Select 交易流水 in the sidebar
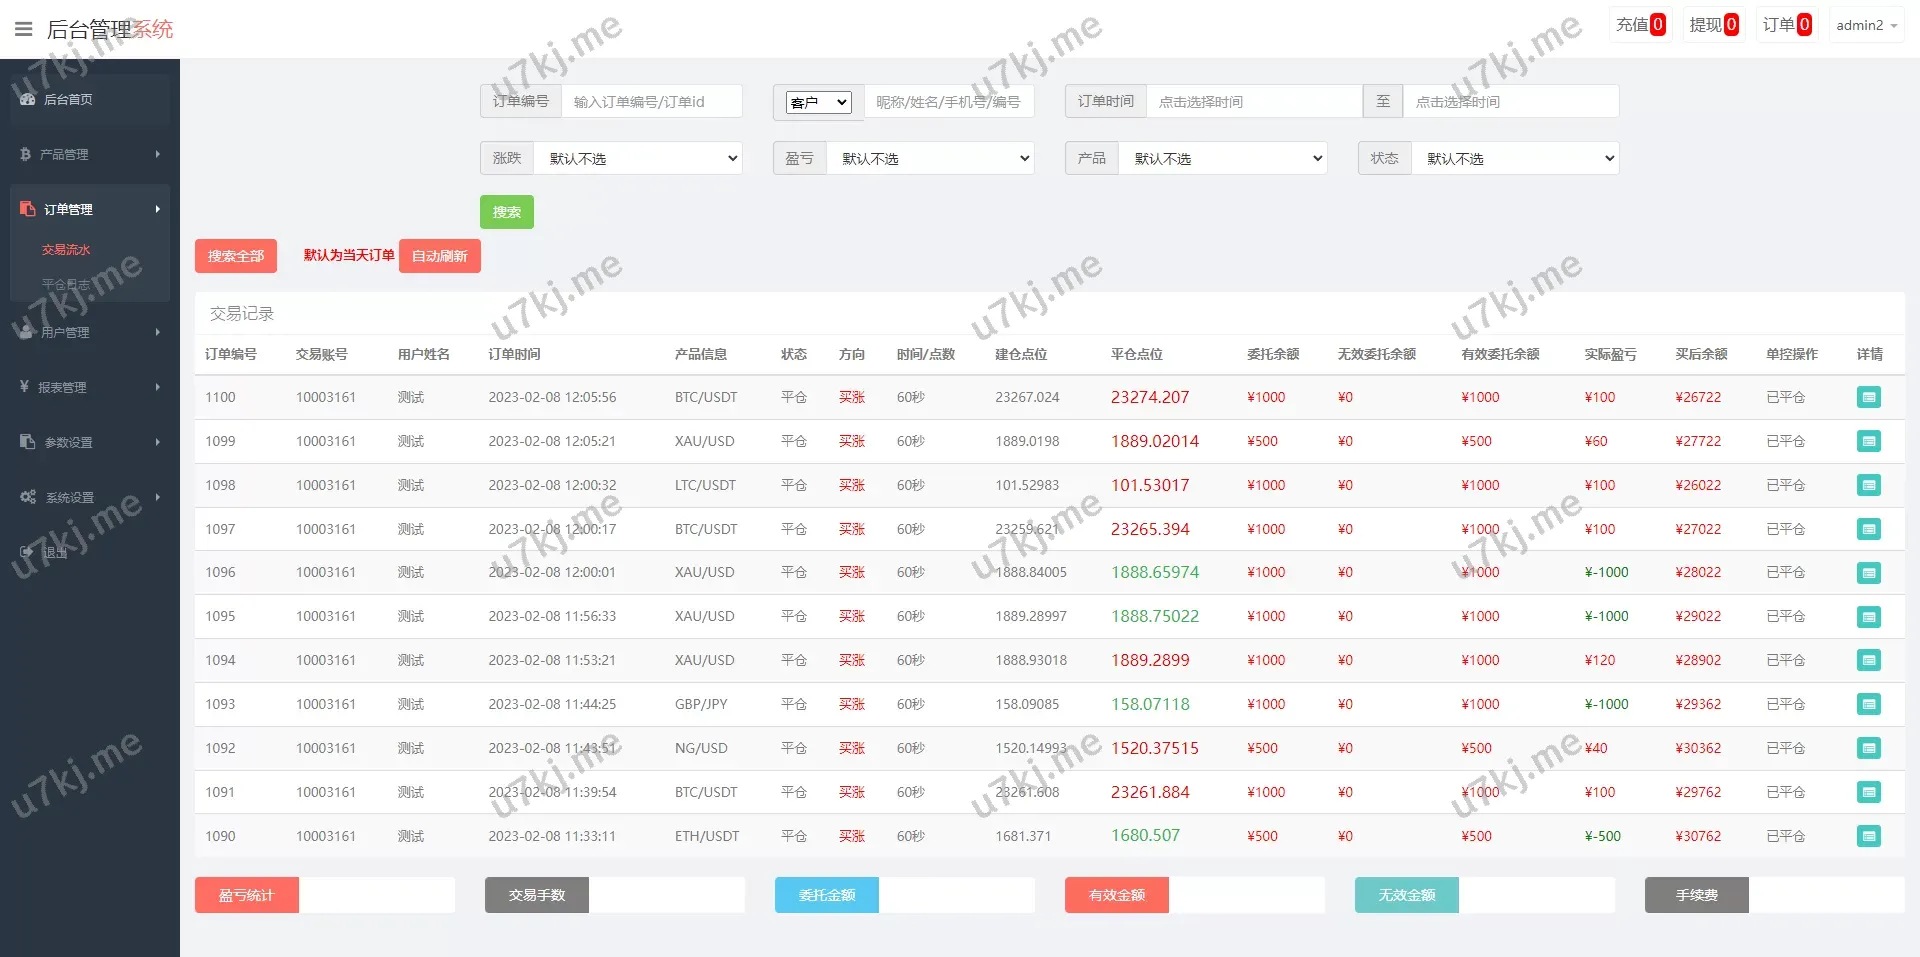This screenshot has height=957, width=1920. (x=66, y=250)
